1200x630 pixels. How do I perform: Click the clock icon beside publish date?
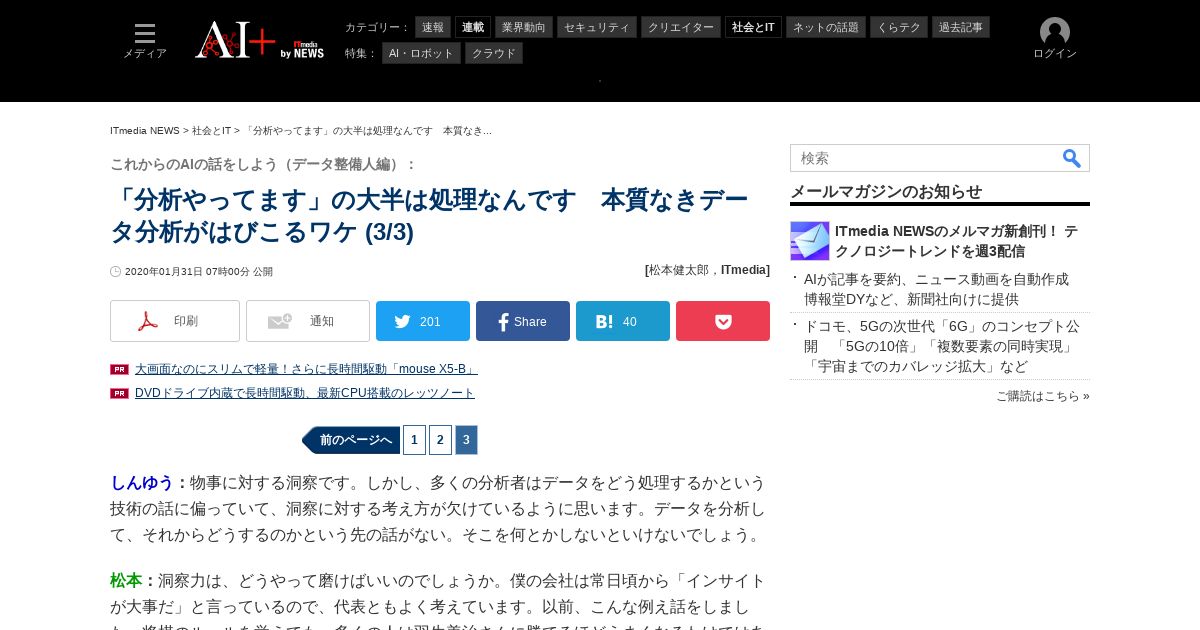tap(115, 272)
